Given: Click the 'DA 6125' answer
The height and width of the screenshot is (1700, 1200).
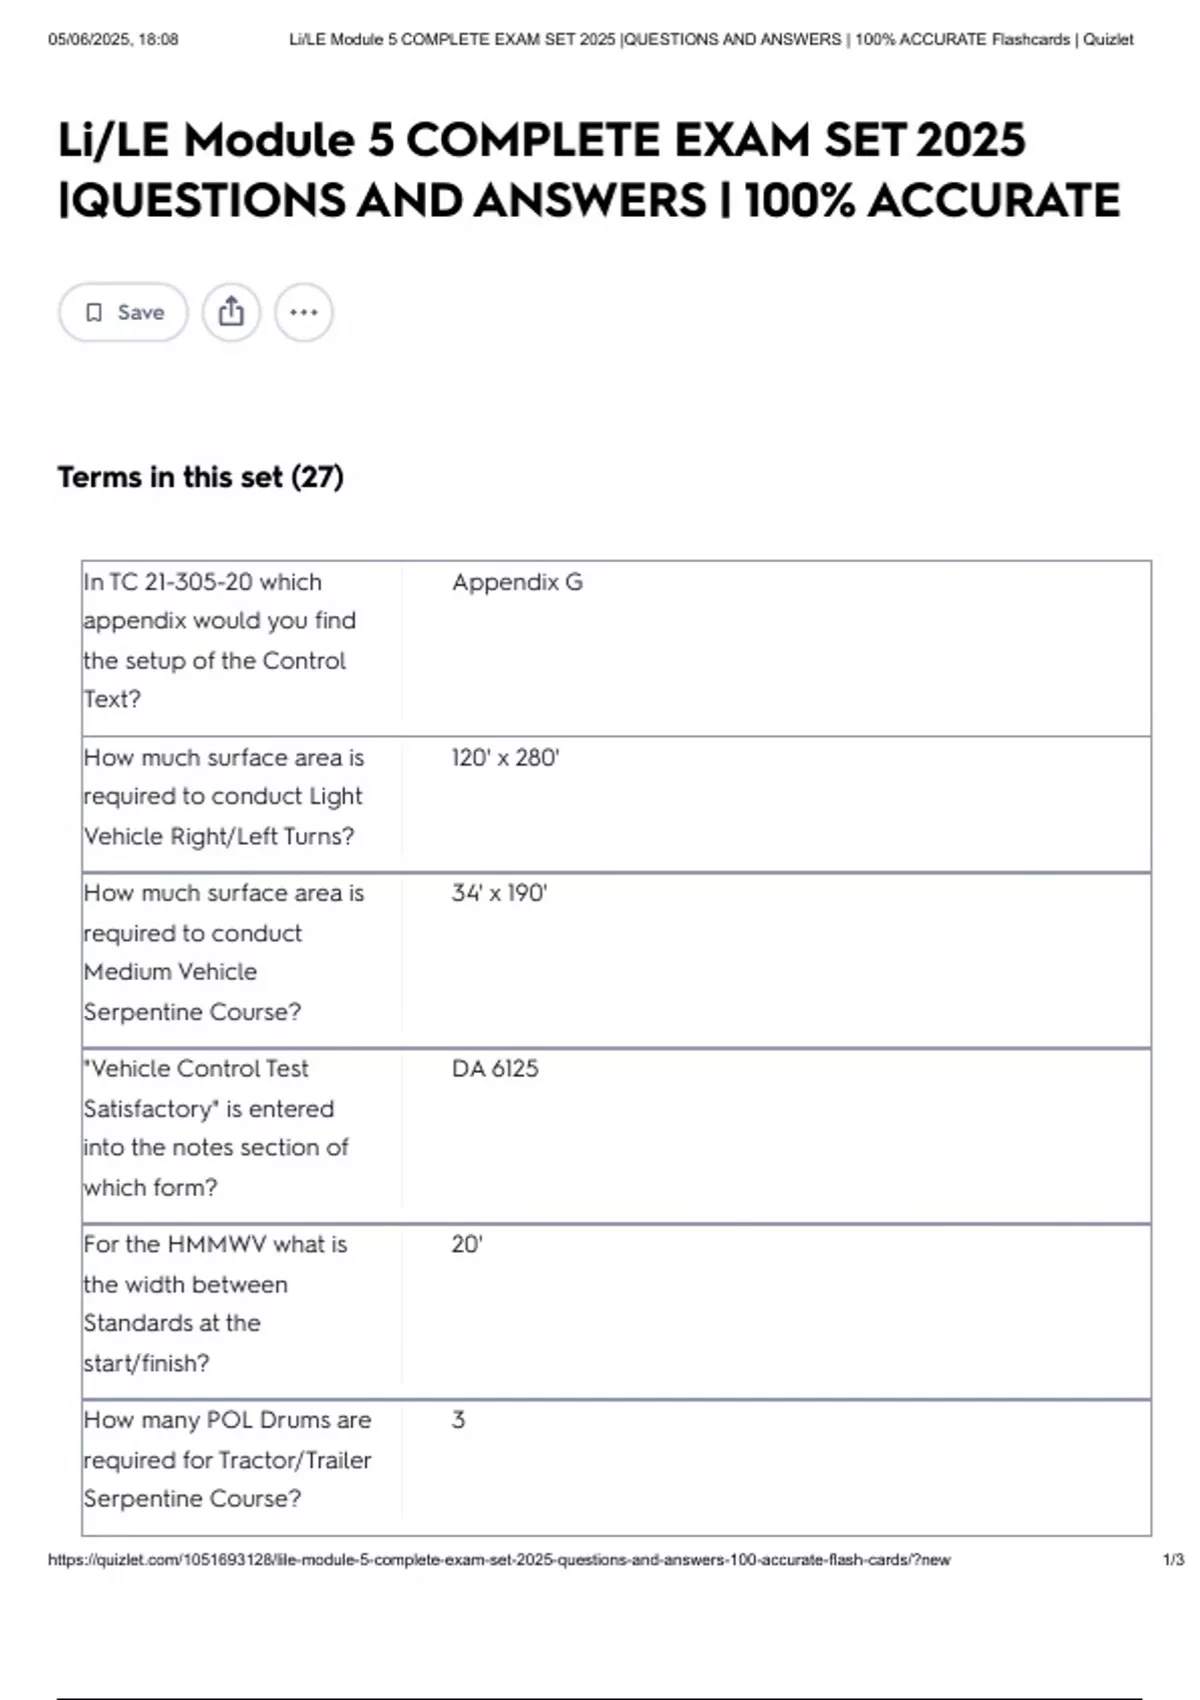Looking at the screenshot, I should tap(495, 1068).
